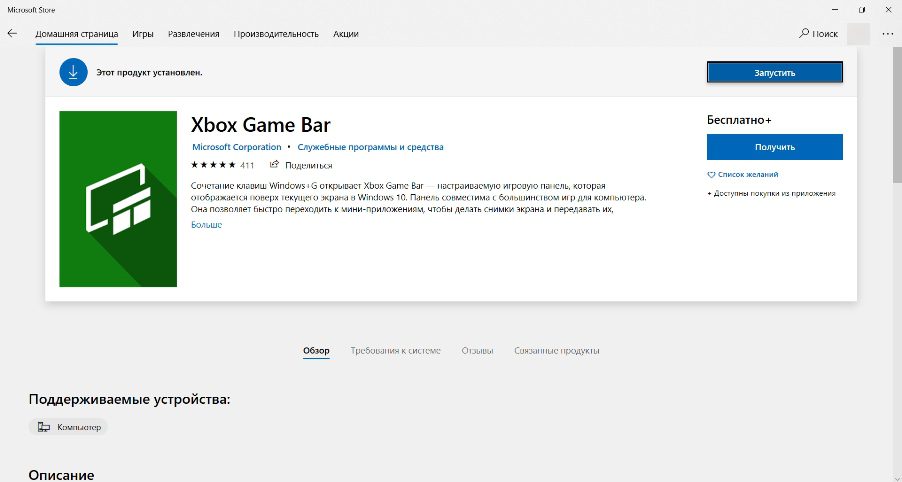
Task: Minimize the Microsoft Store window
Action: click(835, 10)
